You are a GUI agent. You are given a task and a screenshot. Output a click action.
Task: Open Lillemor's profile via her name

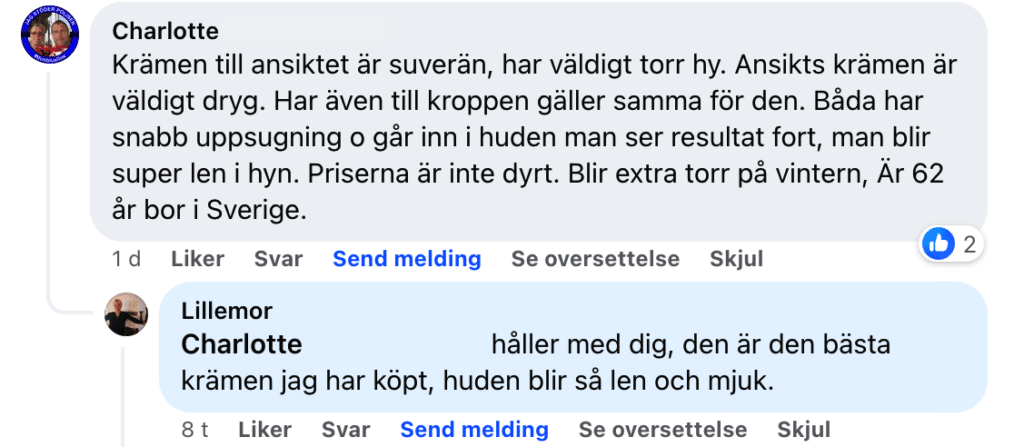coord(227,311)
